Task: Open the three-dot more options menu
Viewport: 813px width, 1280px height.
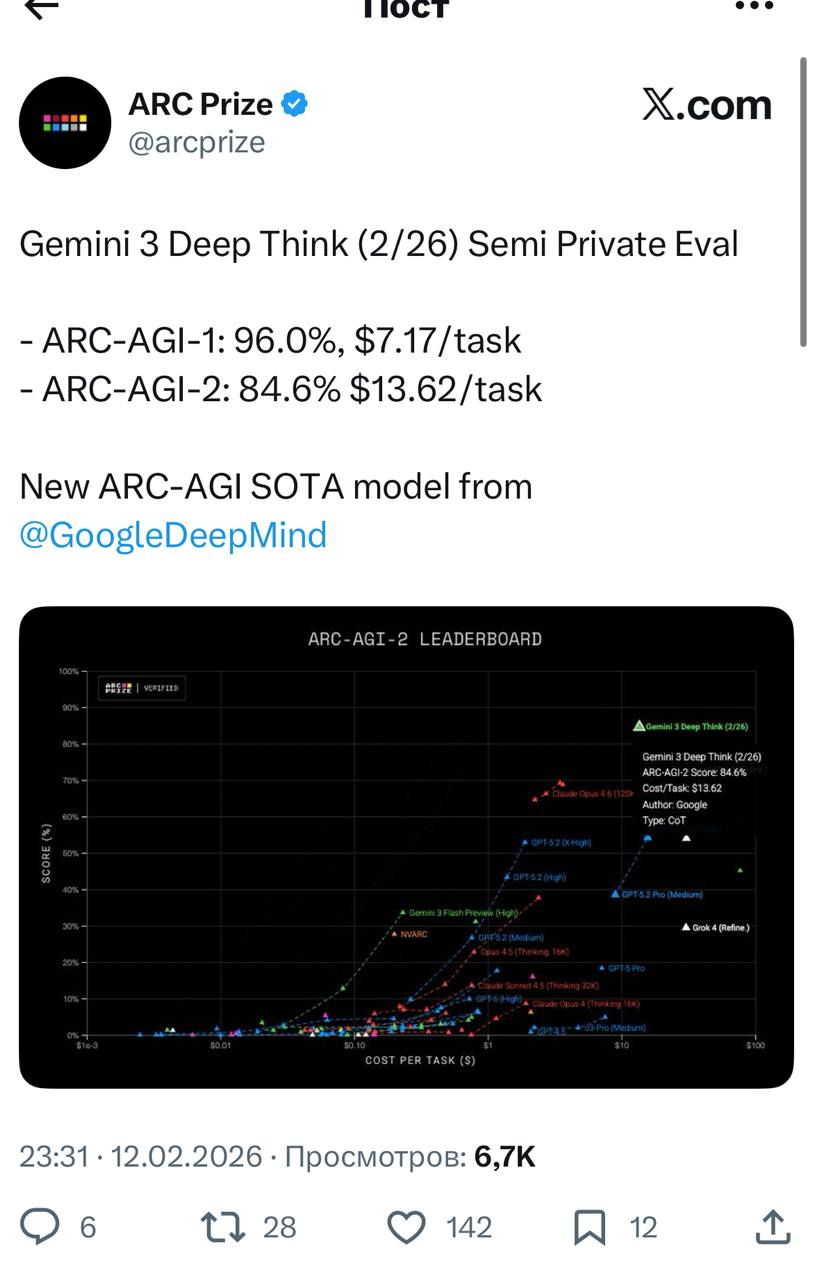Action: click(754, 5)
